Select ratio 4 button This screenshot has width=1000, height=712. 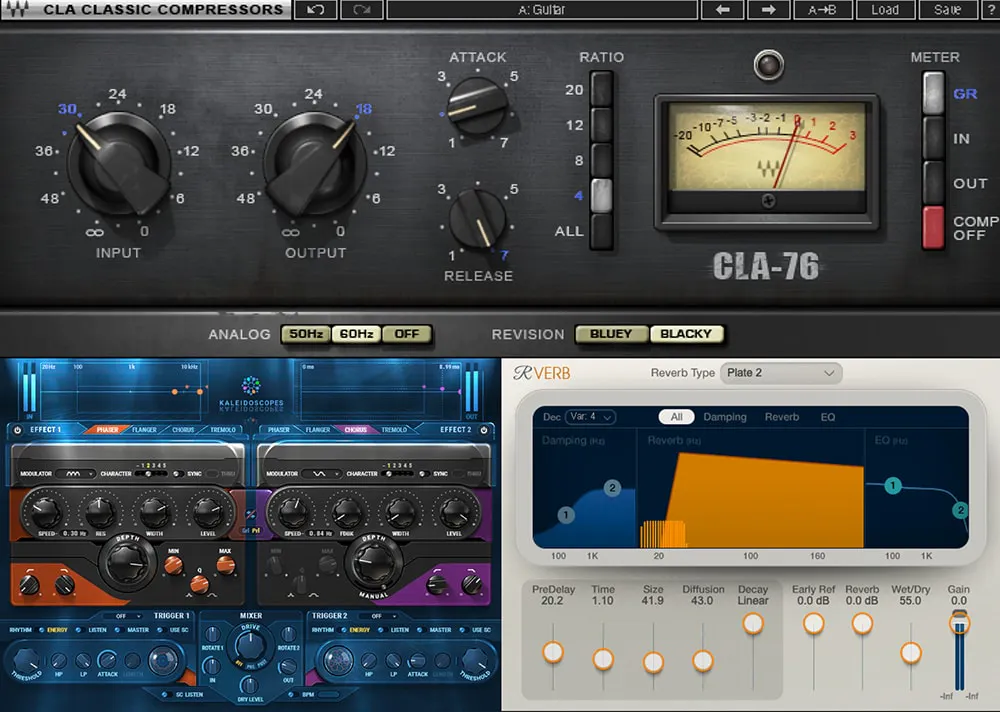[x=601, y=195]
